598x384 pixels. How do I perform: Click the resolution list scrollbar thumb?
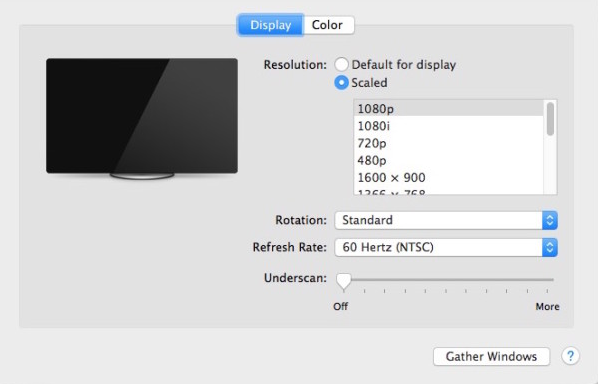click(550, 119)
